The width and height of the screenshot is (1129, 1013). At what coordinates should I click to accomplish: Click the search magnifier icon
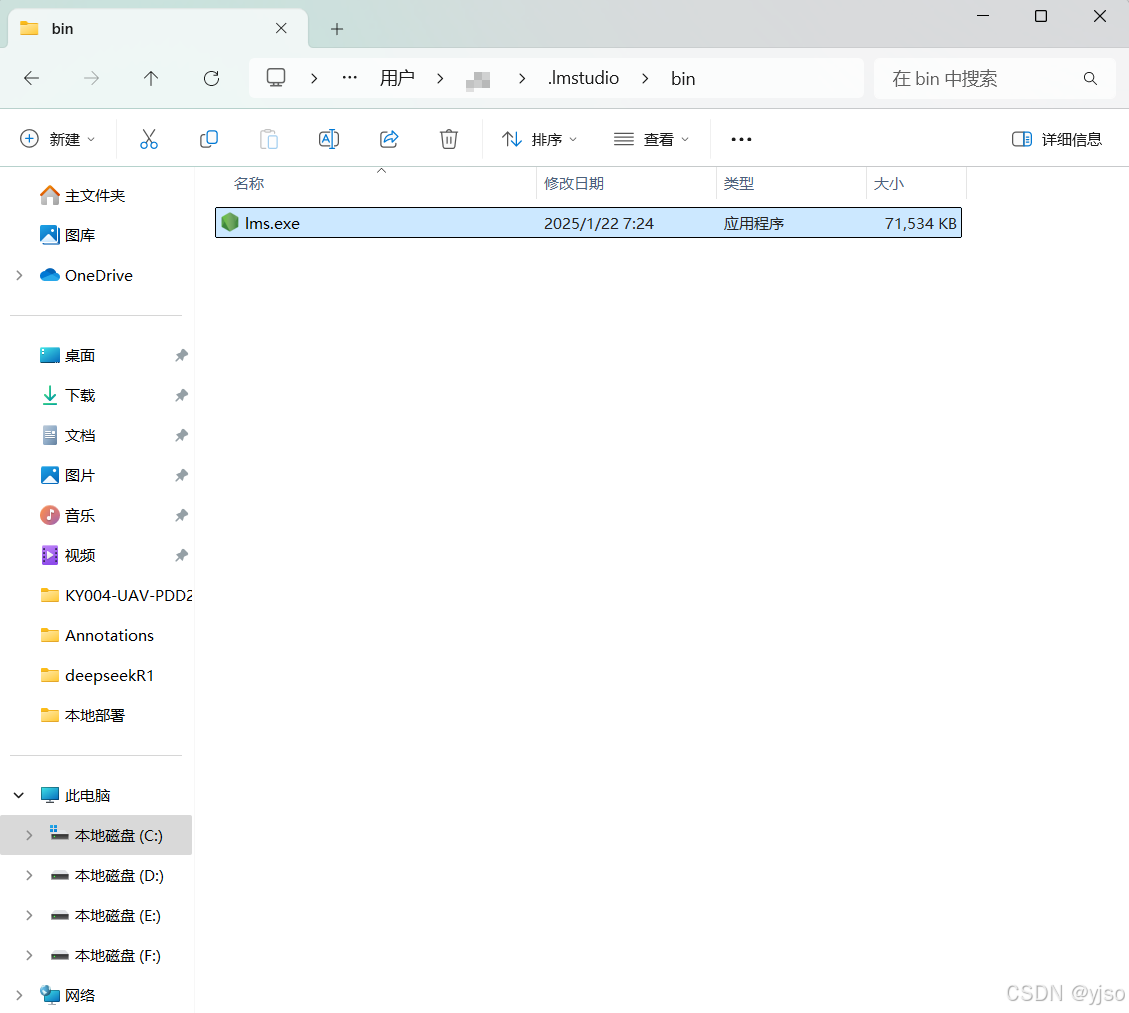(1090, 78)
